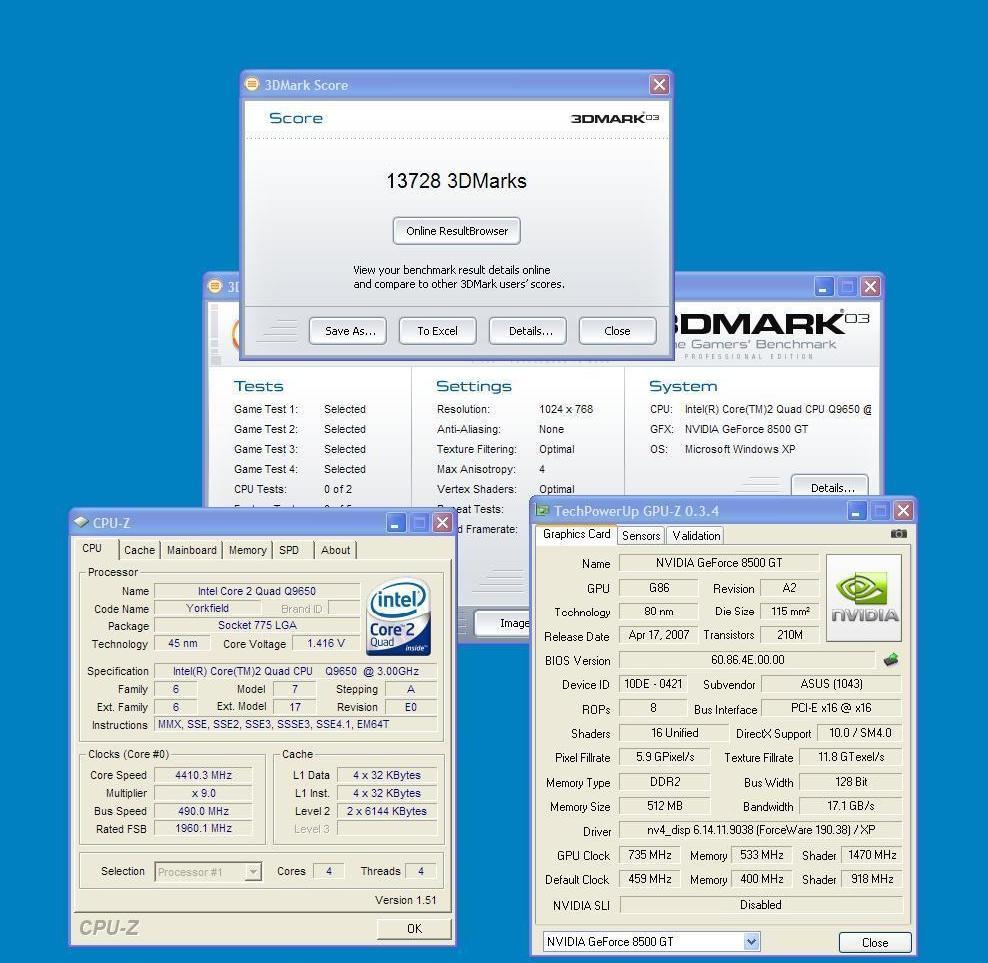Open the Validation tab in GPU-Z
This screenshot has width=988, height=963.
point(696,536)
